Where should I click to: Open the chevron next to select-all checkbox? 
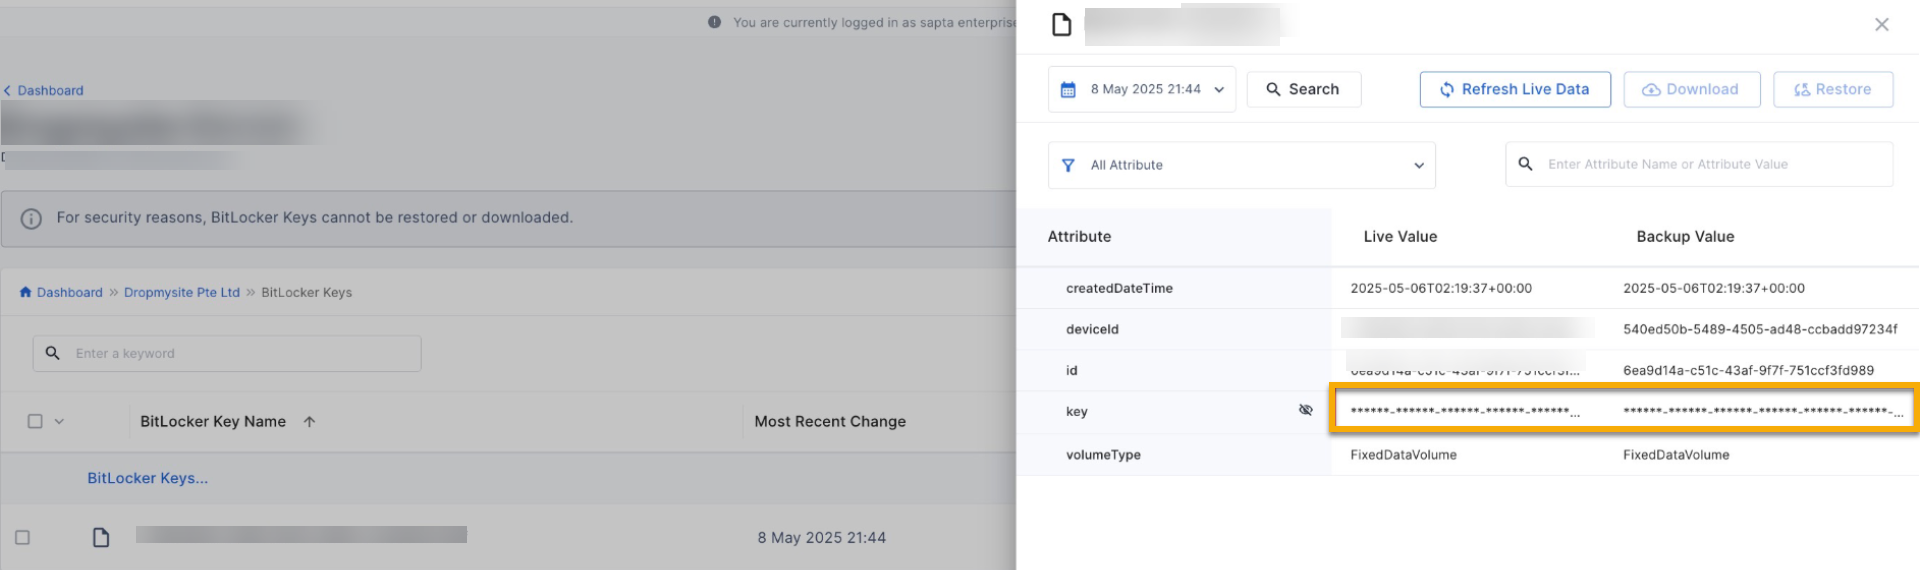(59, 421)
